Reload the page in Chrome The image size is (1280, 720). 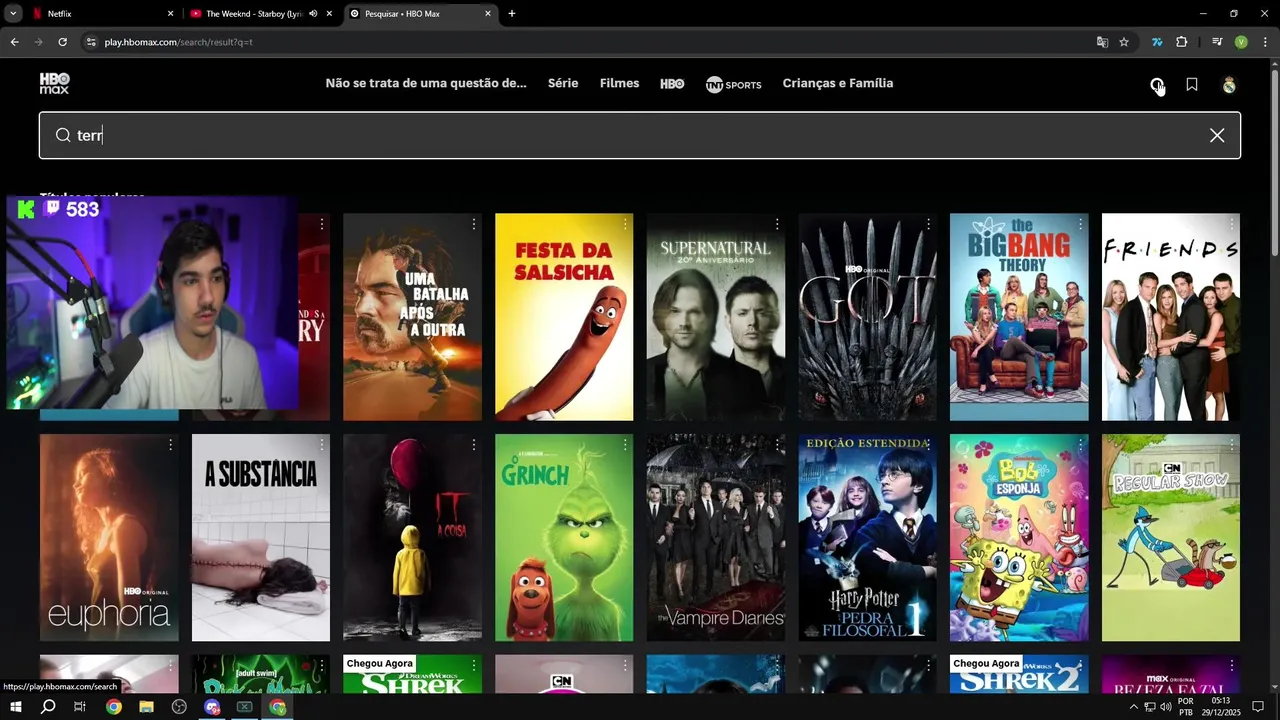pyautogui.click(x=62, y=42)
